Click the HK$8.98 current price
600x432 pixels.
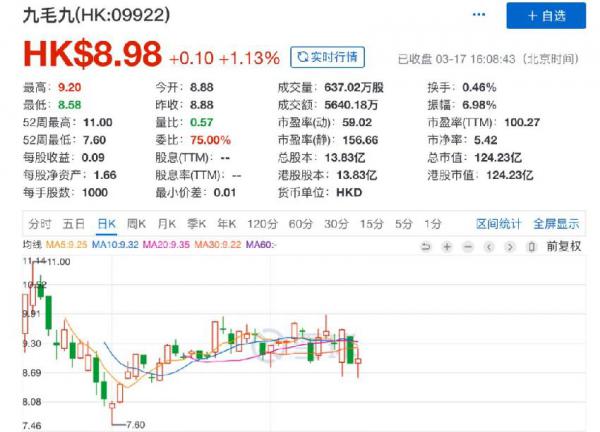(93, 54)
